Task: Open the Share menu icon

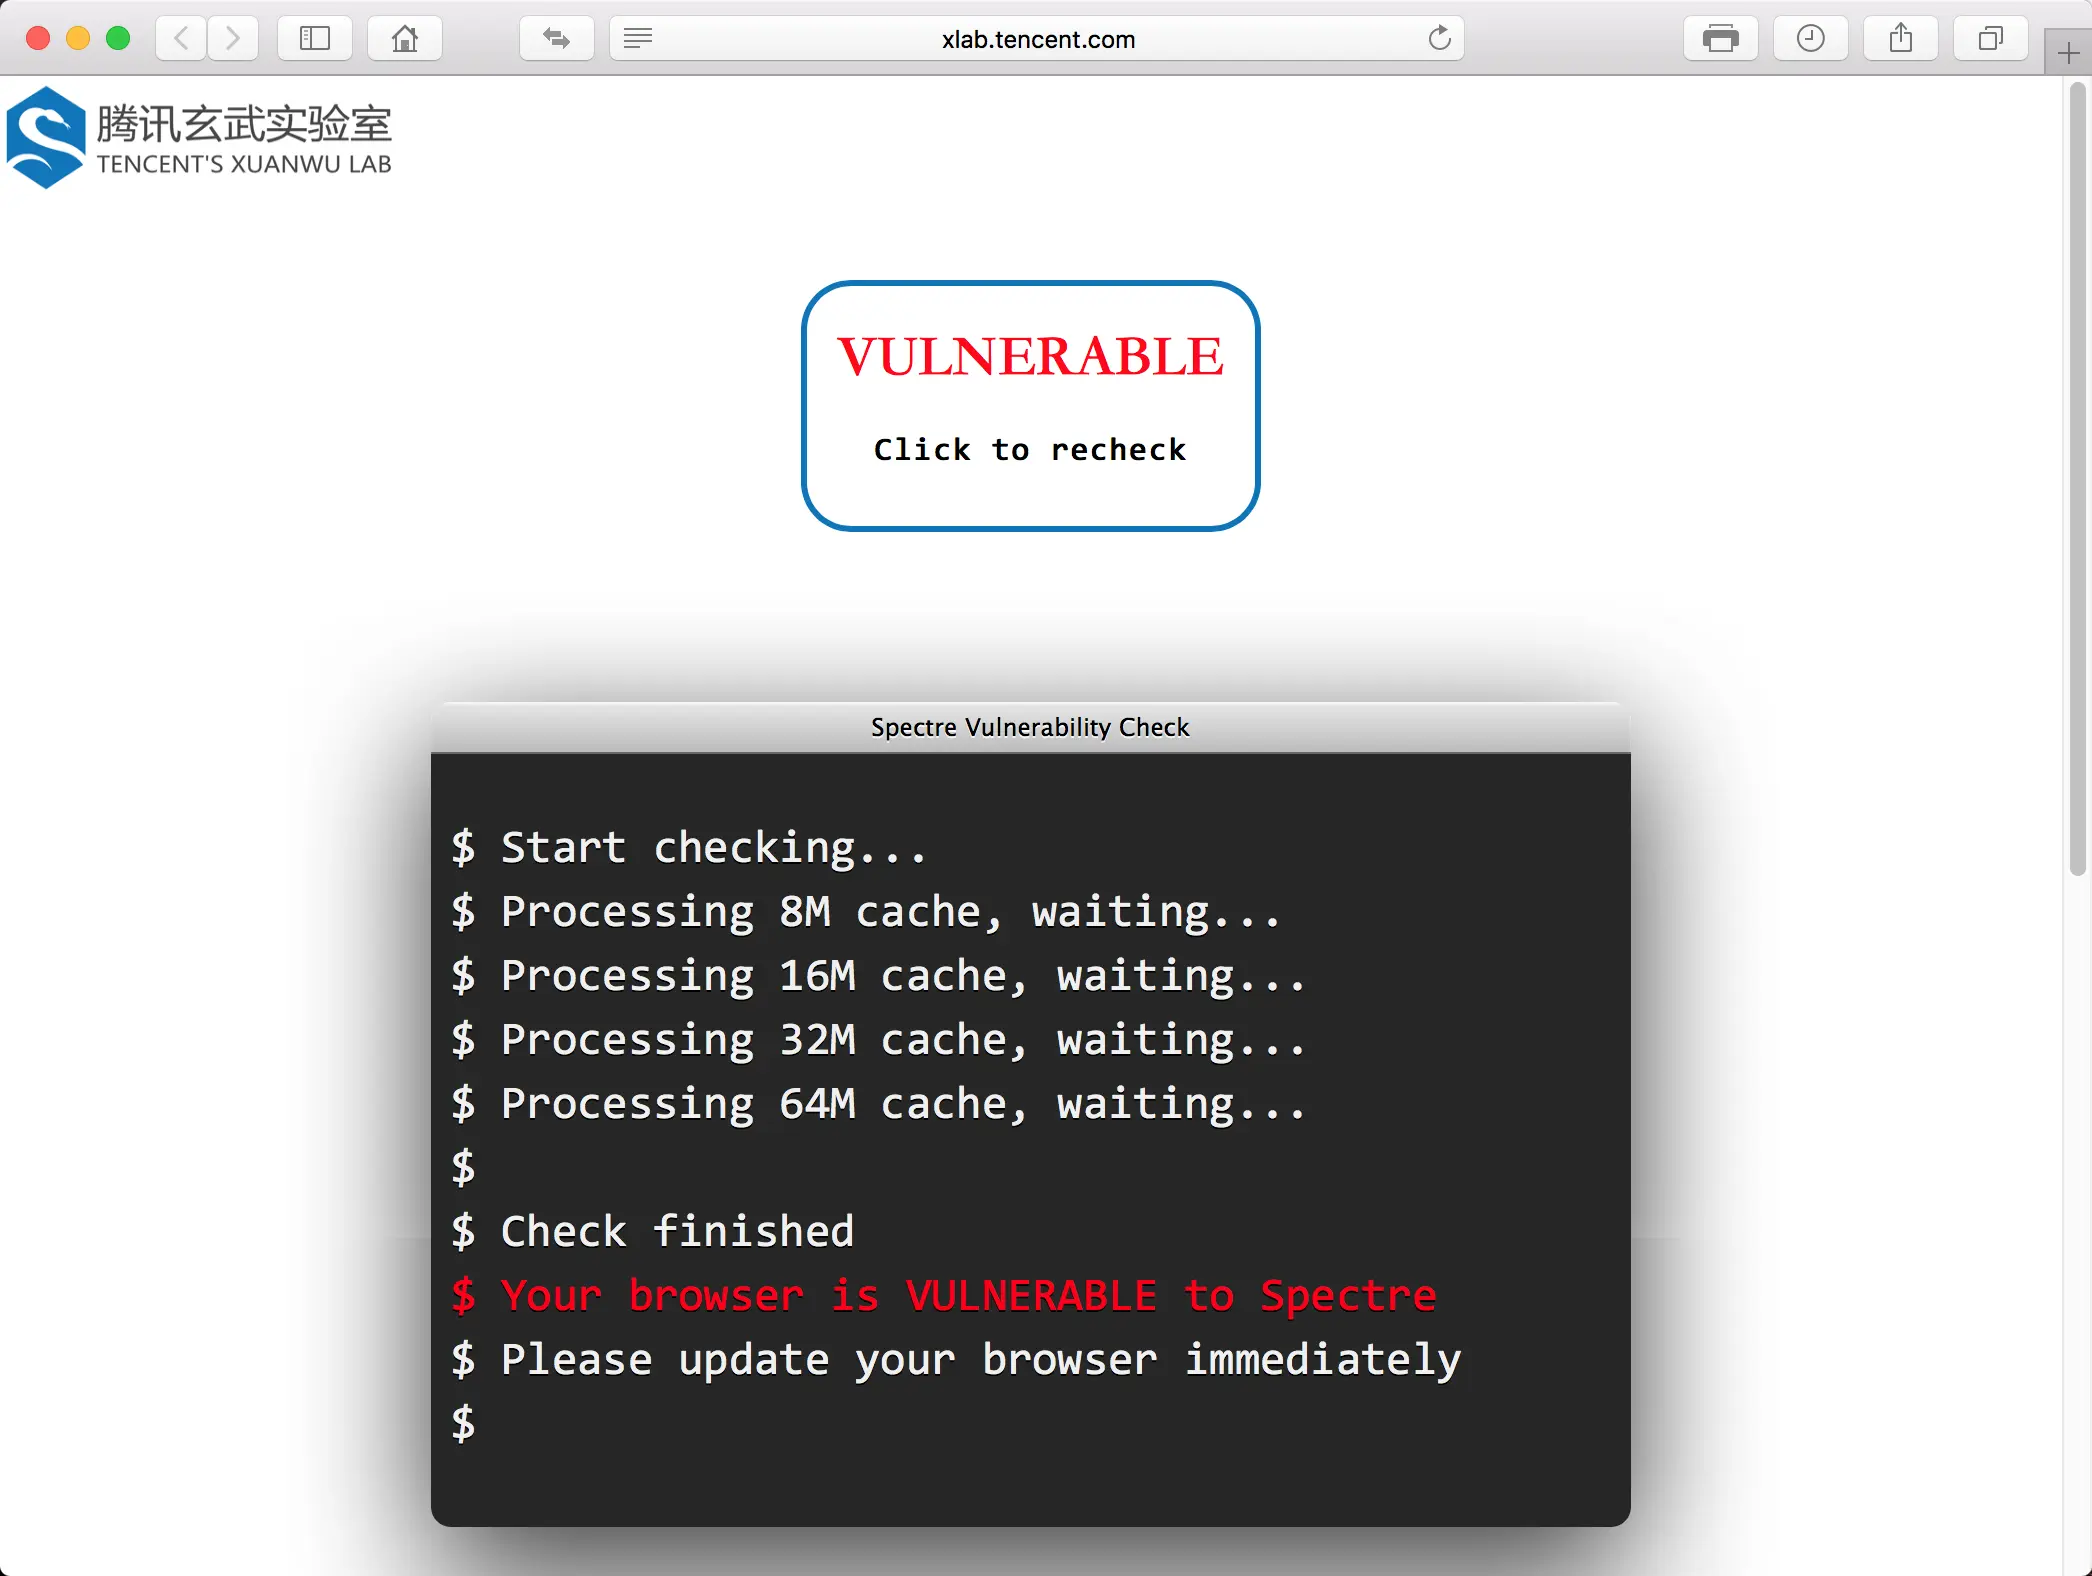Action: [1900, 39]
